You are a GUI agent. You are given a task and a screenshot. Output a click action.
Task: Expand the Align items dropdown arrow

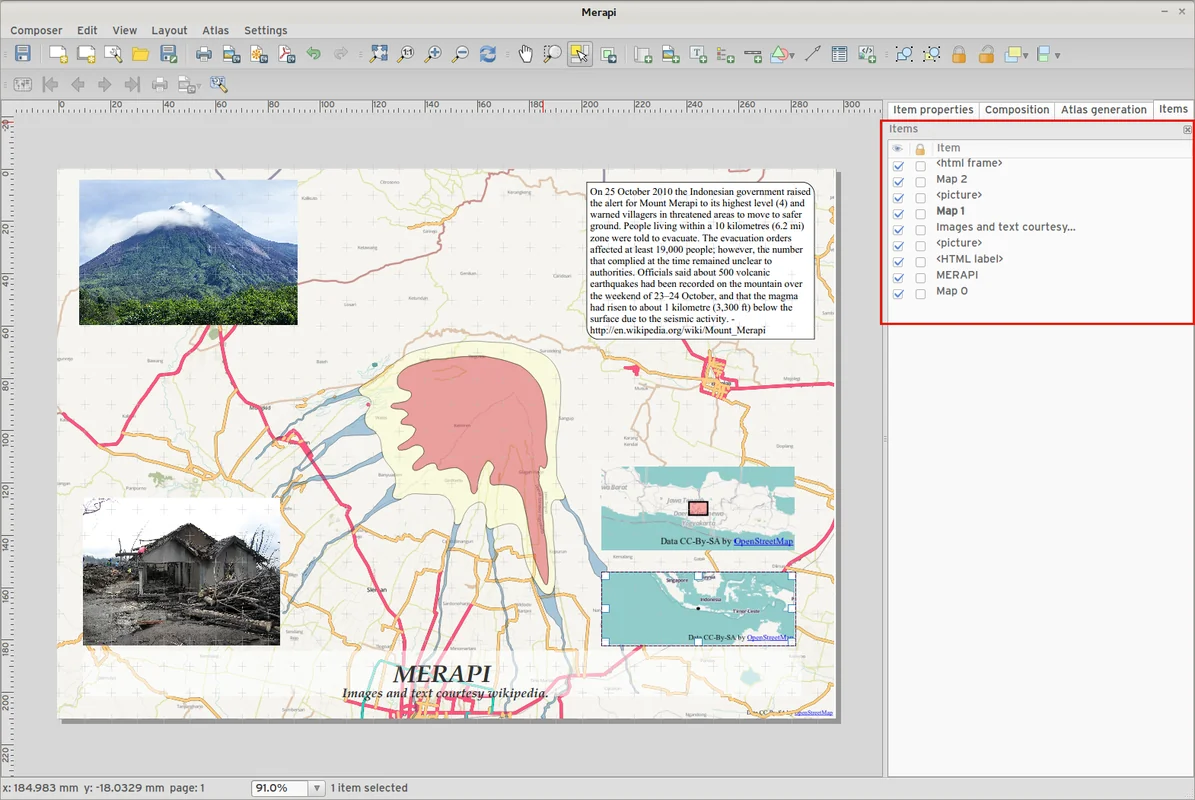pos(1057,56)
